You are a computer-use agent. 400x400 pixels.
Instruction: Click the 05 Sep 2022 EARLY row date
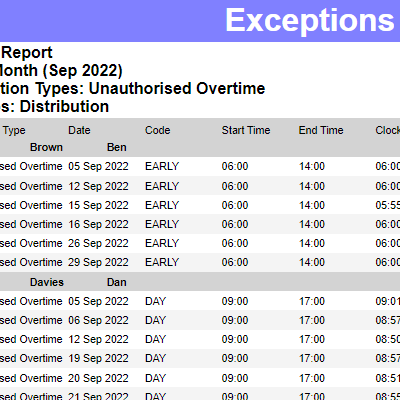(x=98, y=166)
